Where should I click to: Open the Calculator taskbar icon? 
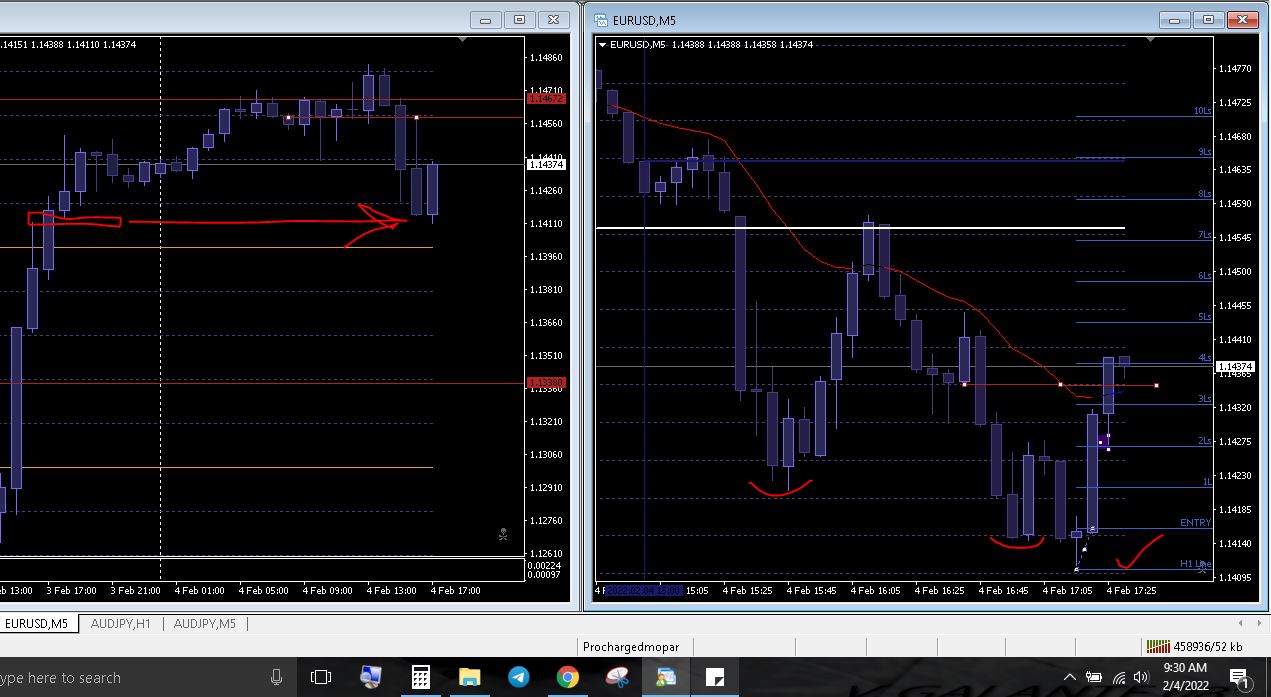(x=420, y=677)
